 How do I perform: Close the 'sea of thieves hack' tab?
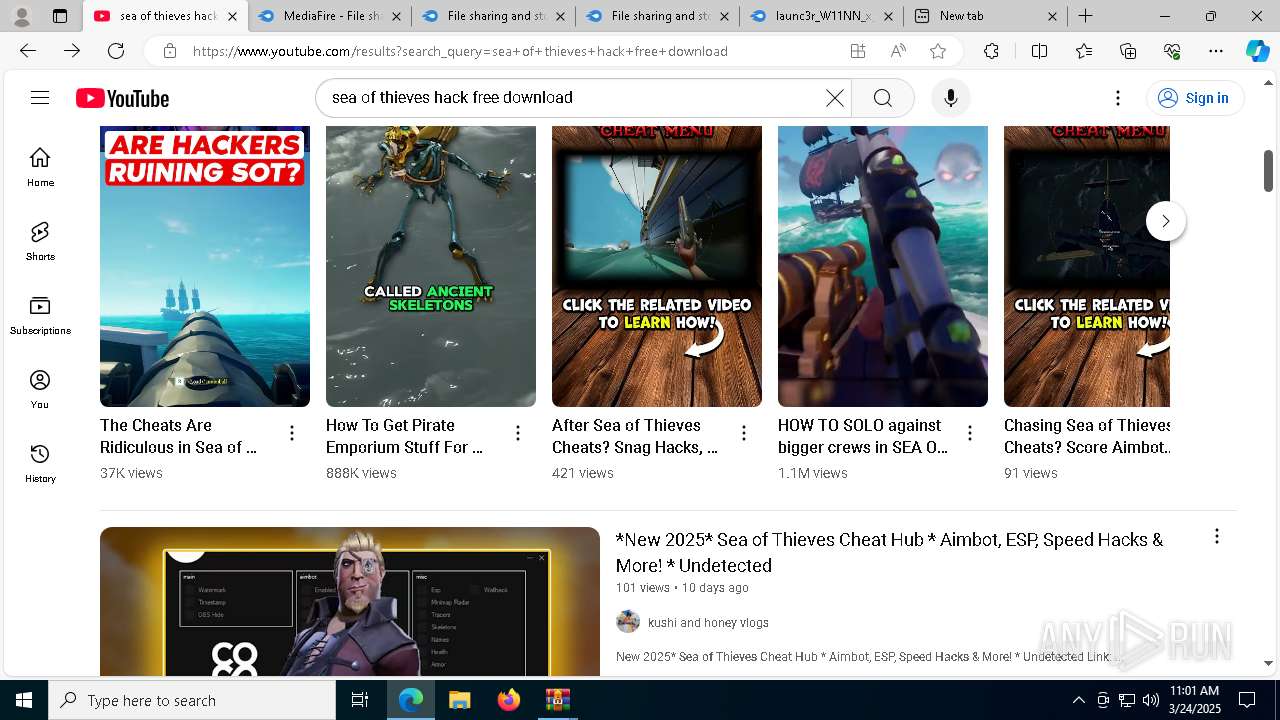click(232, 16)
